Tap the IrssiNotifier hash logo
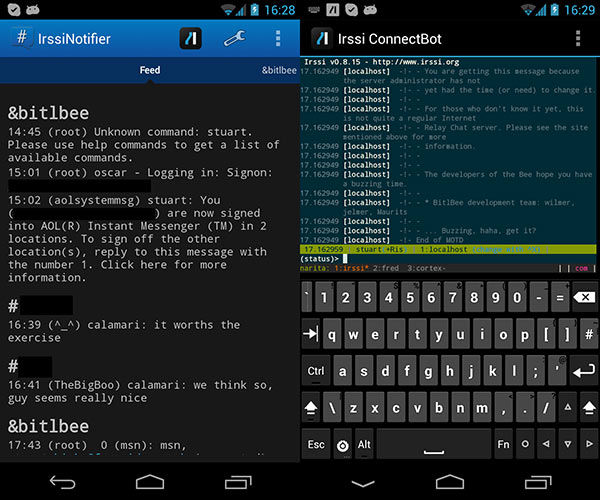The width and height of the screenshot is (600, 500). 22,38
